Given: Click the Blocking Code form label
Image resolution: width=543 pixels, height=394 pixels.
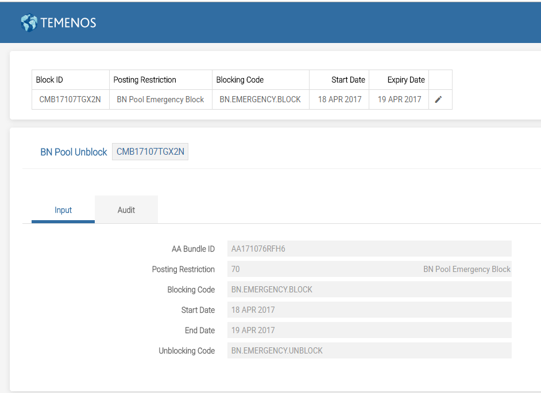Looking at the screenshot, I should 191,289.
